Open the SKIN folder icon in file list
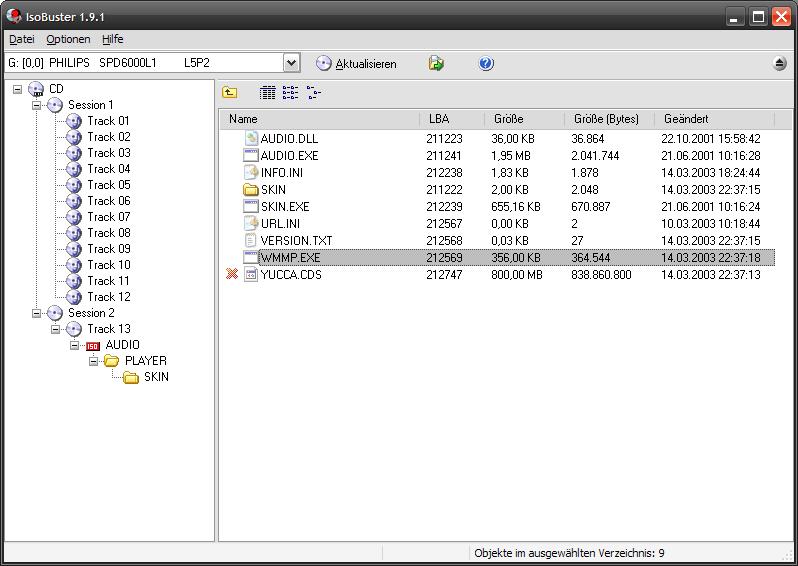 pyautogui.click(x=251, y=190)
